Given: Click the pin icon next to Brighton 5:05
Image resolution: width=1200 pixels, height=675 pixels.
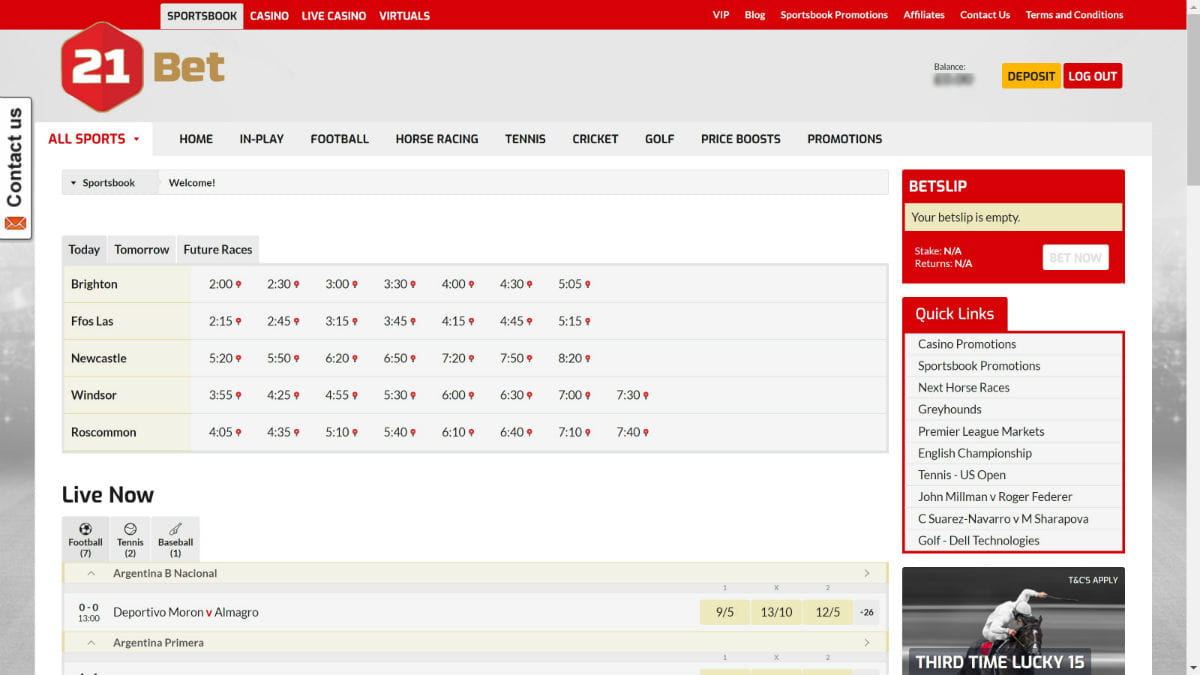Looking at the screenshot, I should 588,285.
